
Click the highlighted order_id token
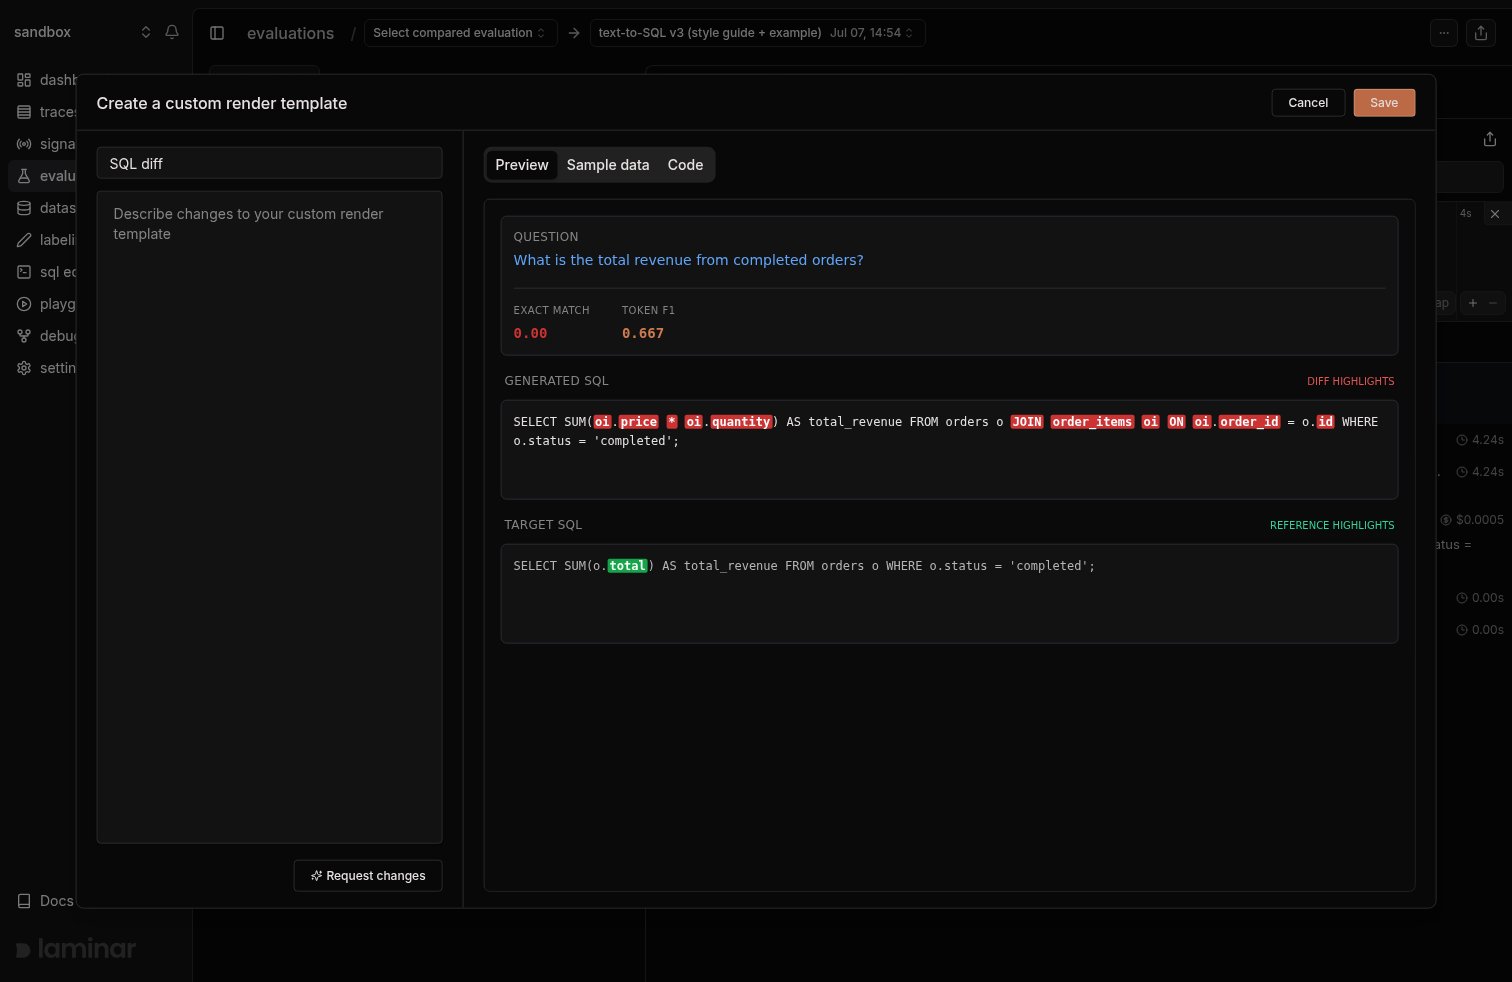pyautogui.click(x=1249, y=422)
